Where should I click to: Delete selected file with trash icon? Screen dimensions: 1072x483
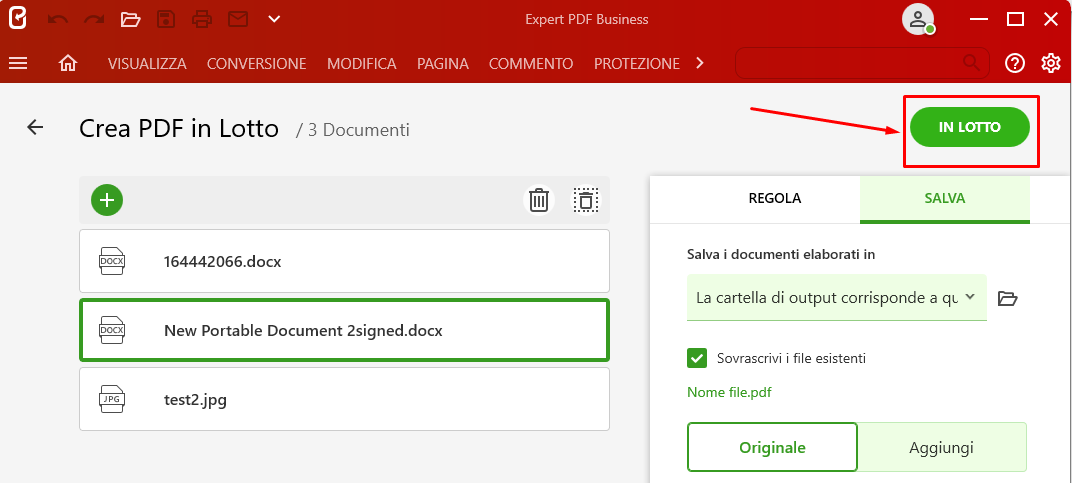tap(539, 200)
